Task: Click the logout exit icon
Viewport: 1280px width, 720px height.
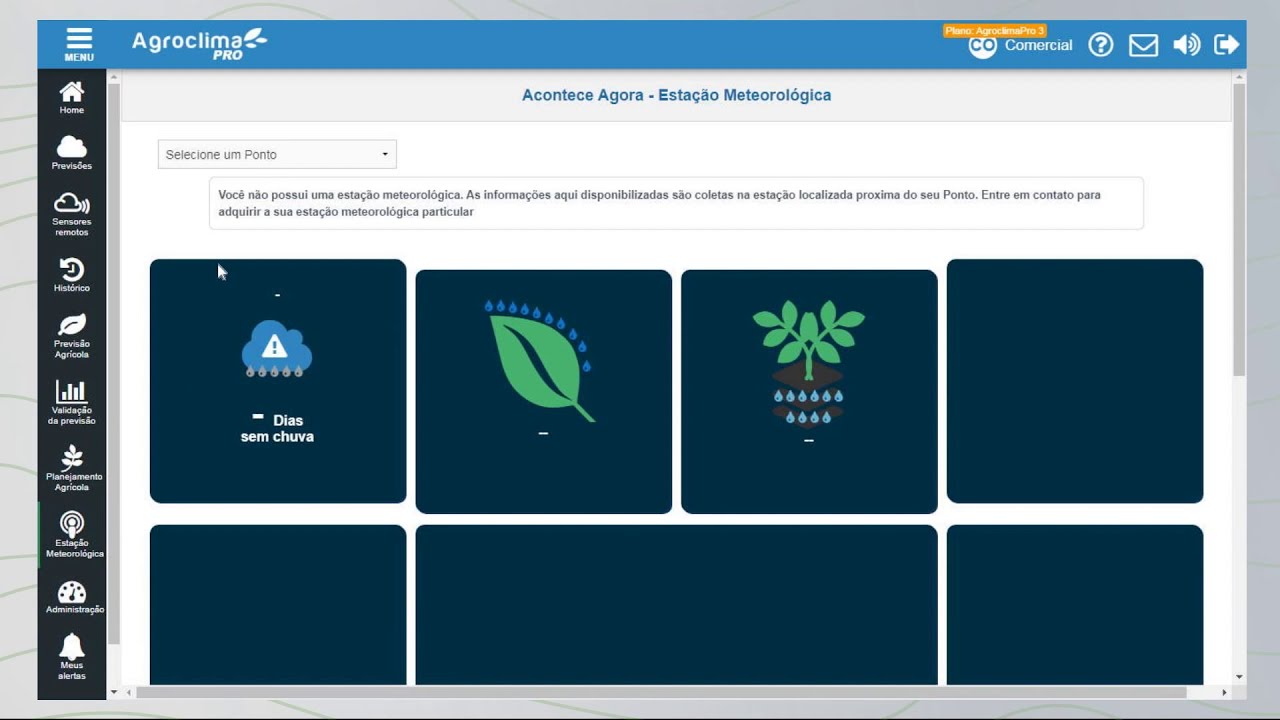Action: [1226, 45]
